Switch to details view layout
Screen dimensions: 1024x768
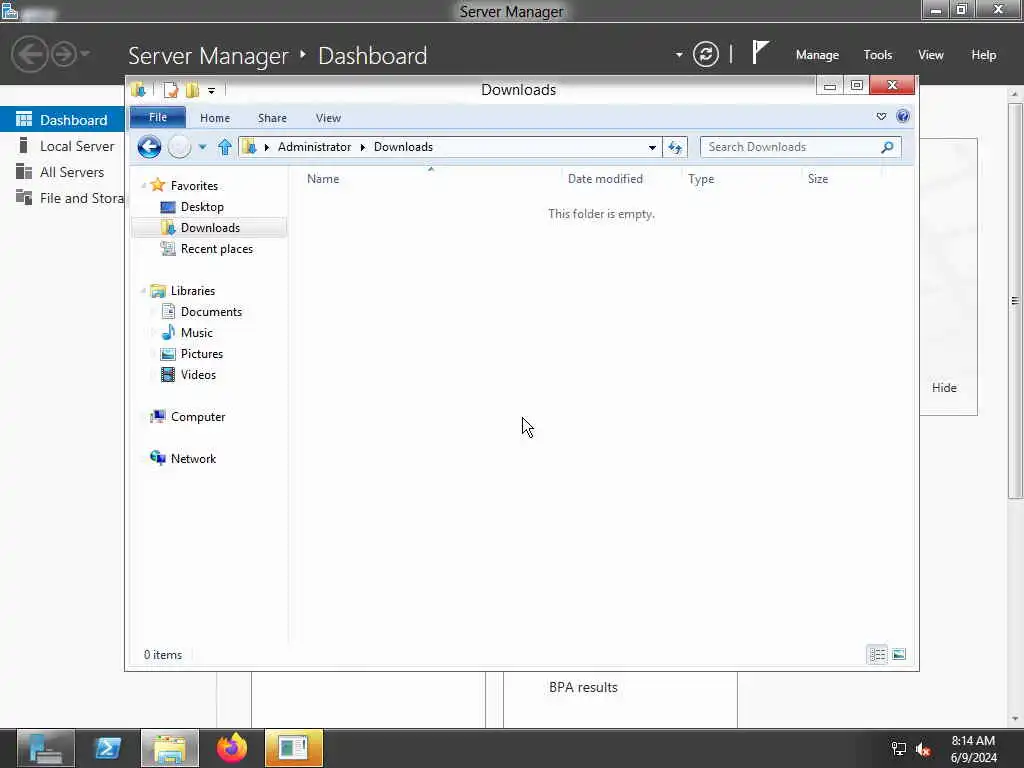877,654
